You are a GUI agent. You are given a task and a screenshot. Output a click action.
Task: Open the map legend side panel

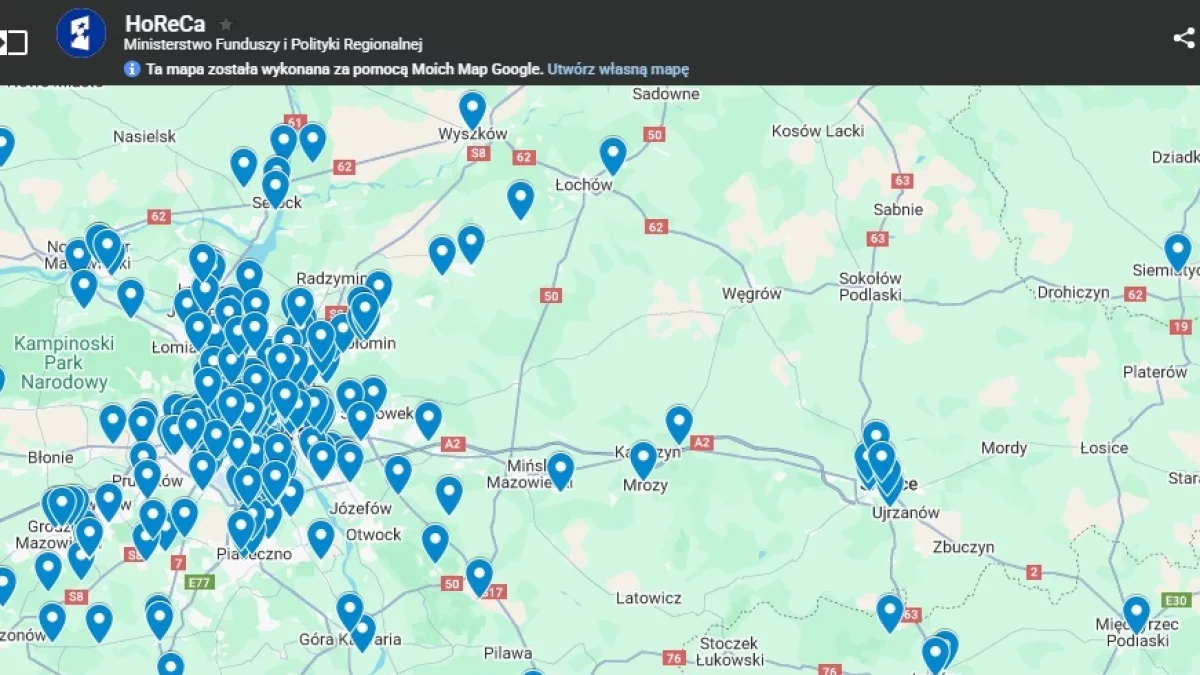[x=14, y=42]
